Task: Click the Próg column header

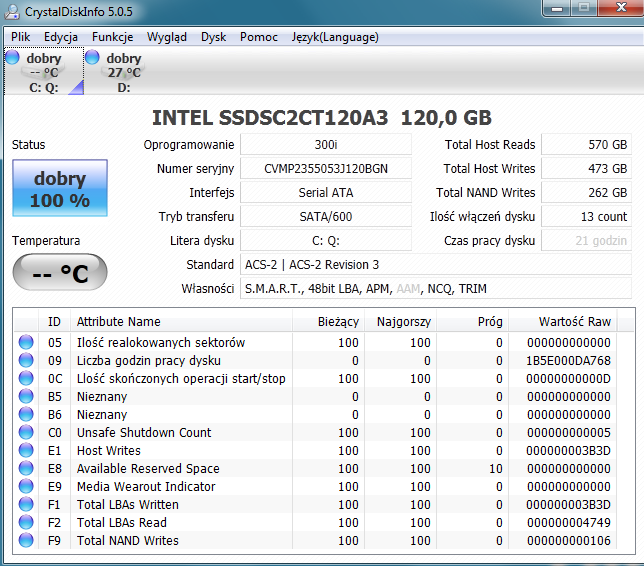Action: [x=472, y=321]
